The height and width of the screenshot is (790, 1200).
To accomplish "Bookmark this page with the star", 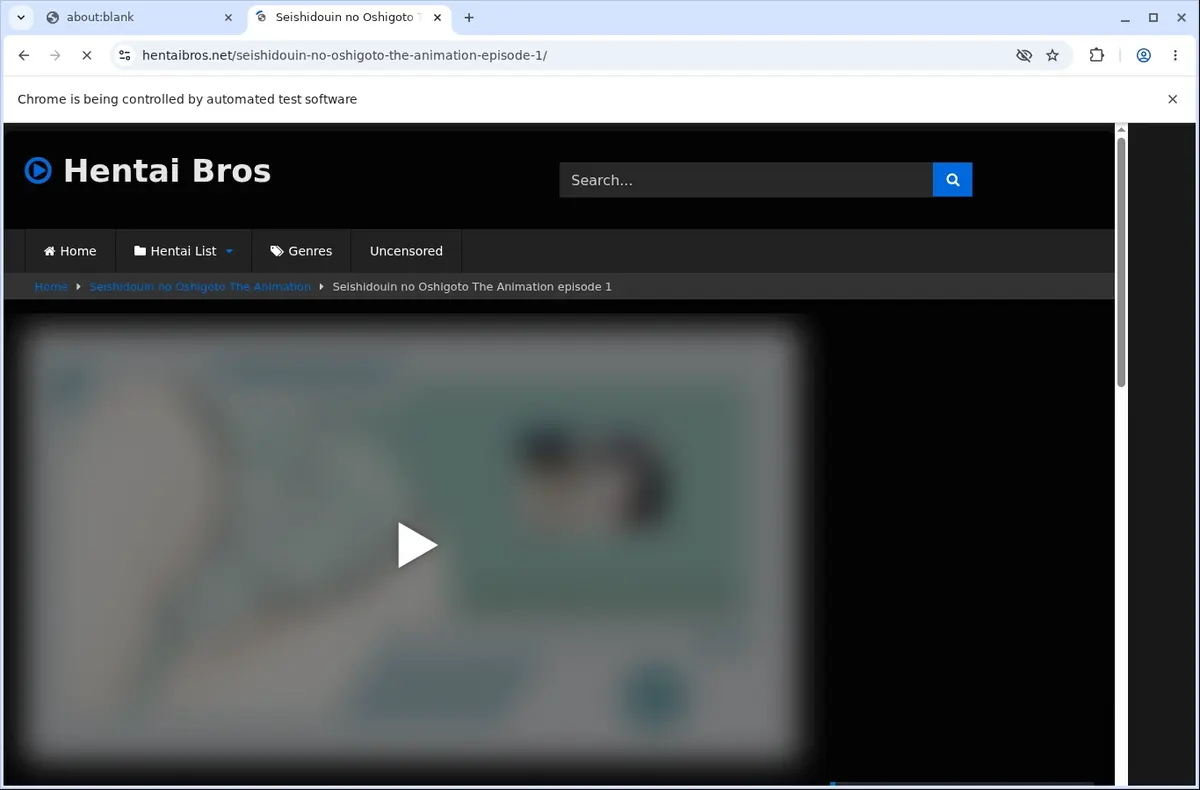I will 1053,55.
